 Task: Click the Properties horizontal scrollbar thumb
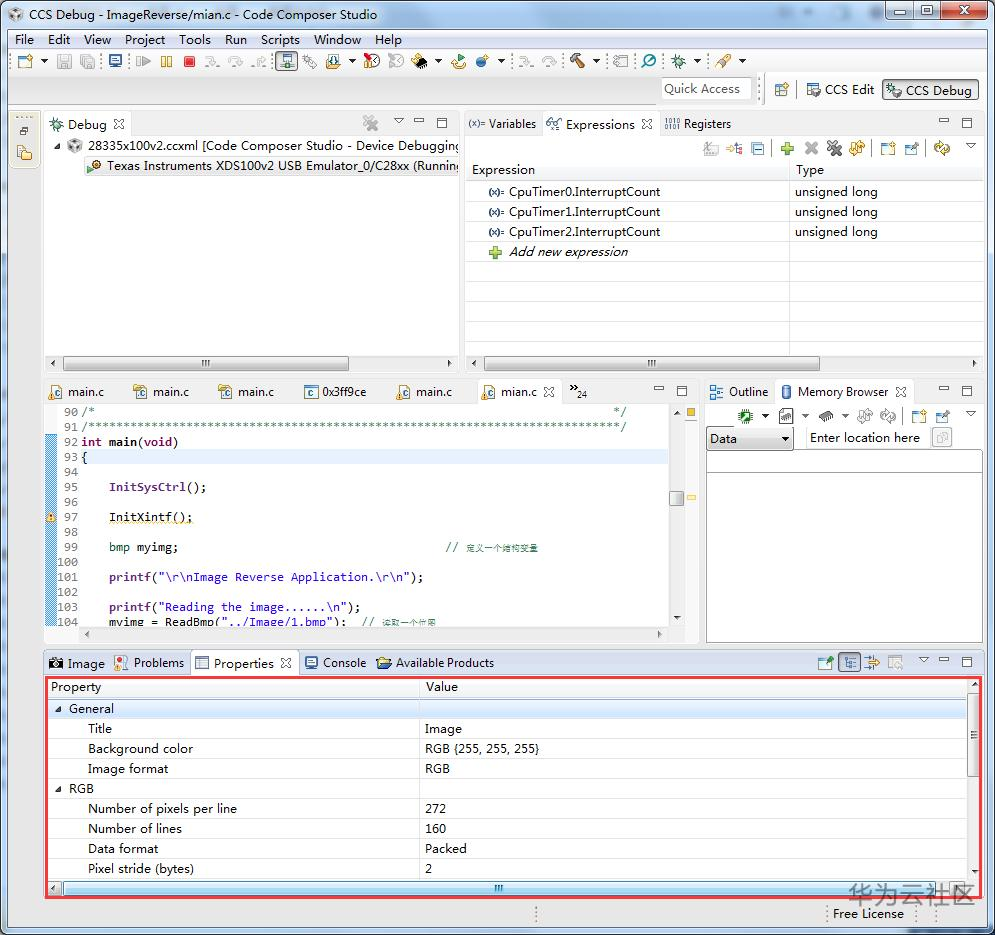tap(499, 889)
